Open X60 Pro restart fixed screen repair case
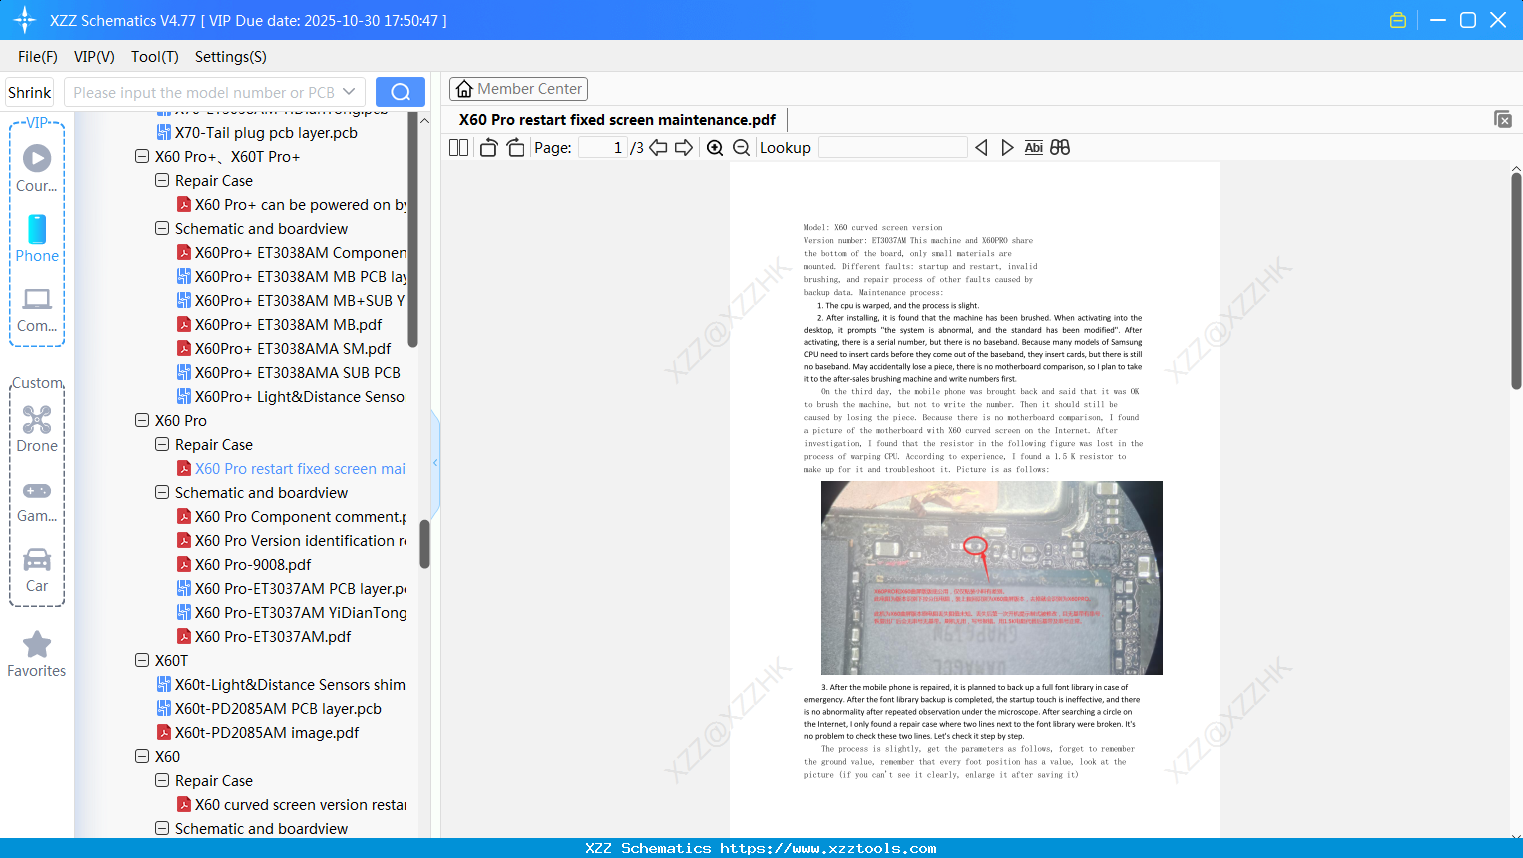The image size is (1523, 858). [291, 469]
